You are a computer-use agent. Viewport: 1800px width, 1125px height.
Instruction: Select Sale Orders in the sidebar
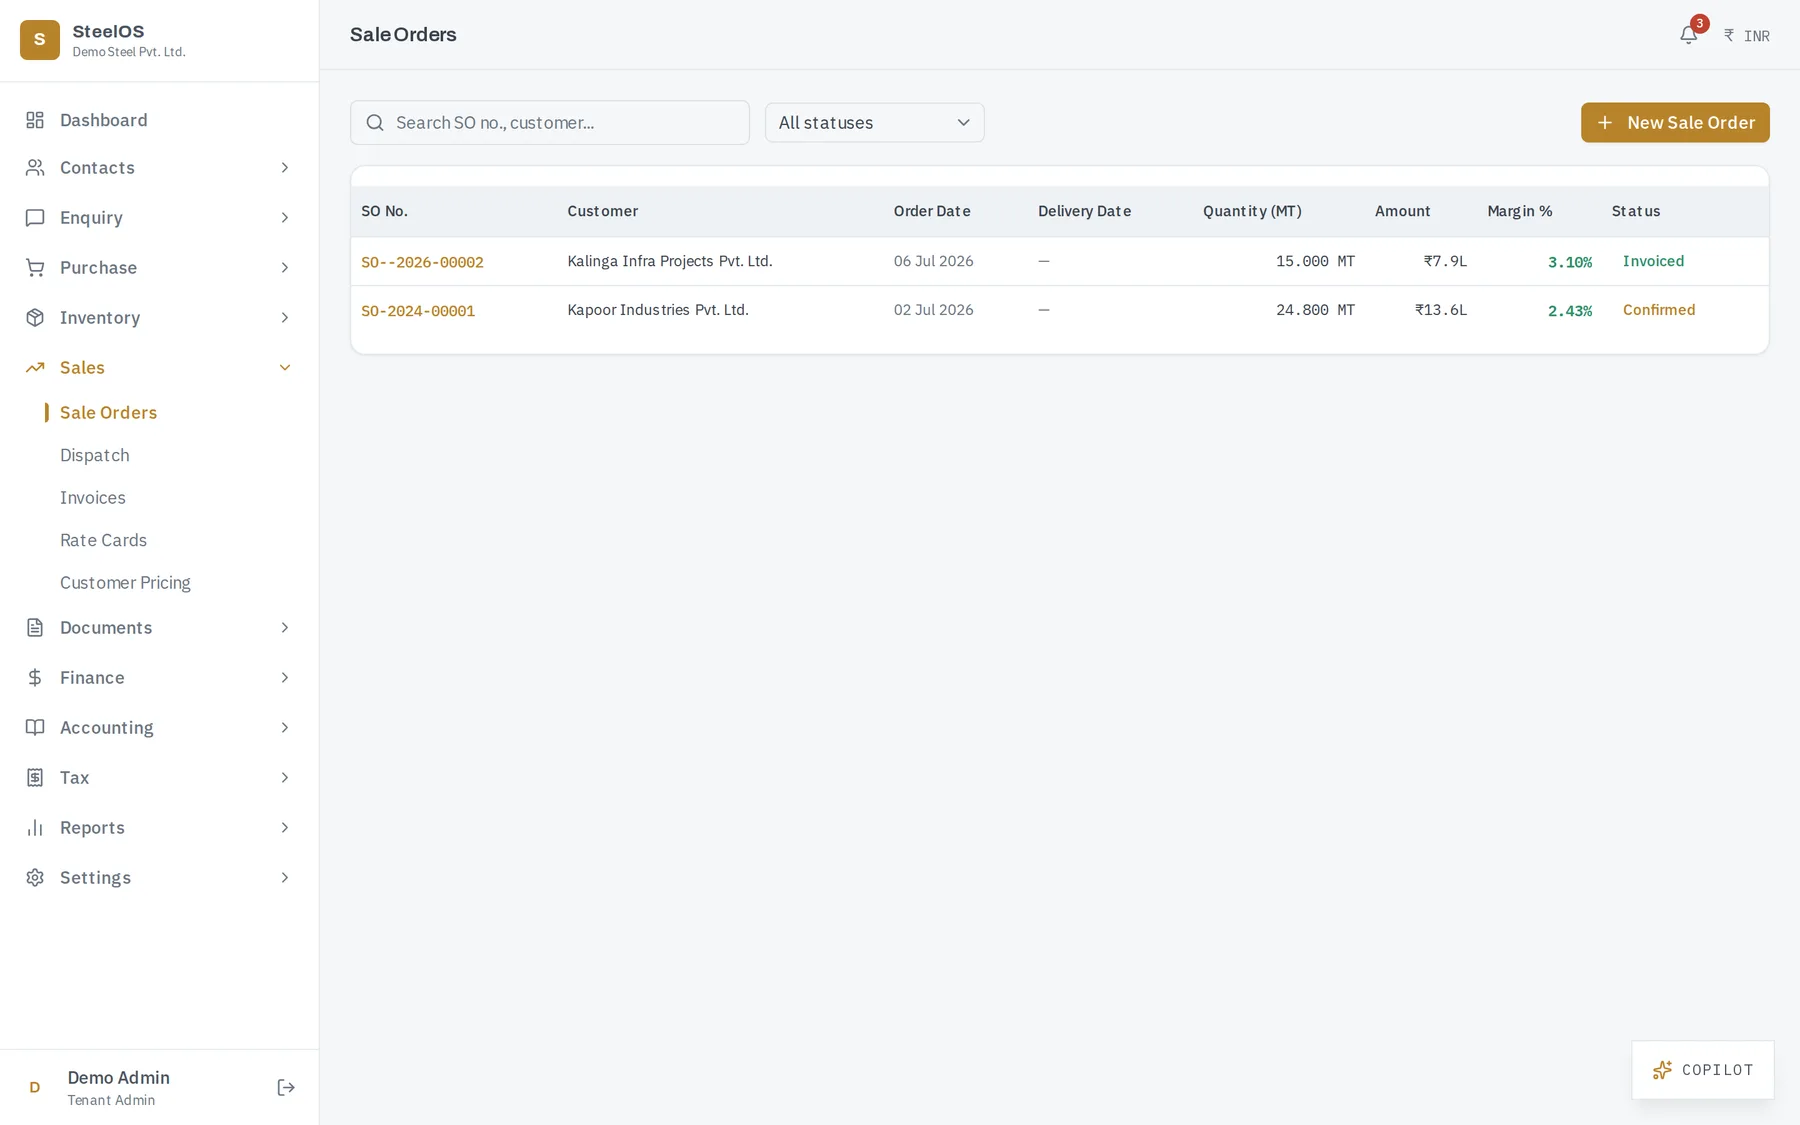point(108,412)
